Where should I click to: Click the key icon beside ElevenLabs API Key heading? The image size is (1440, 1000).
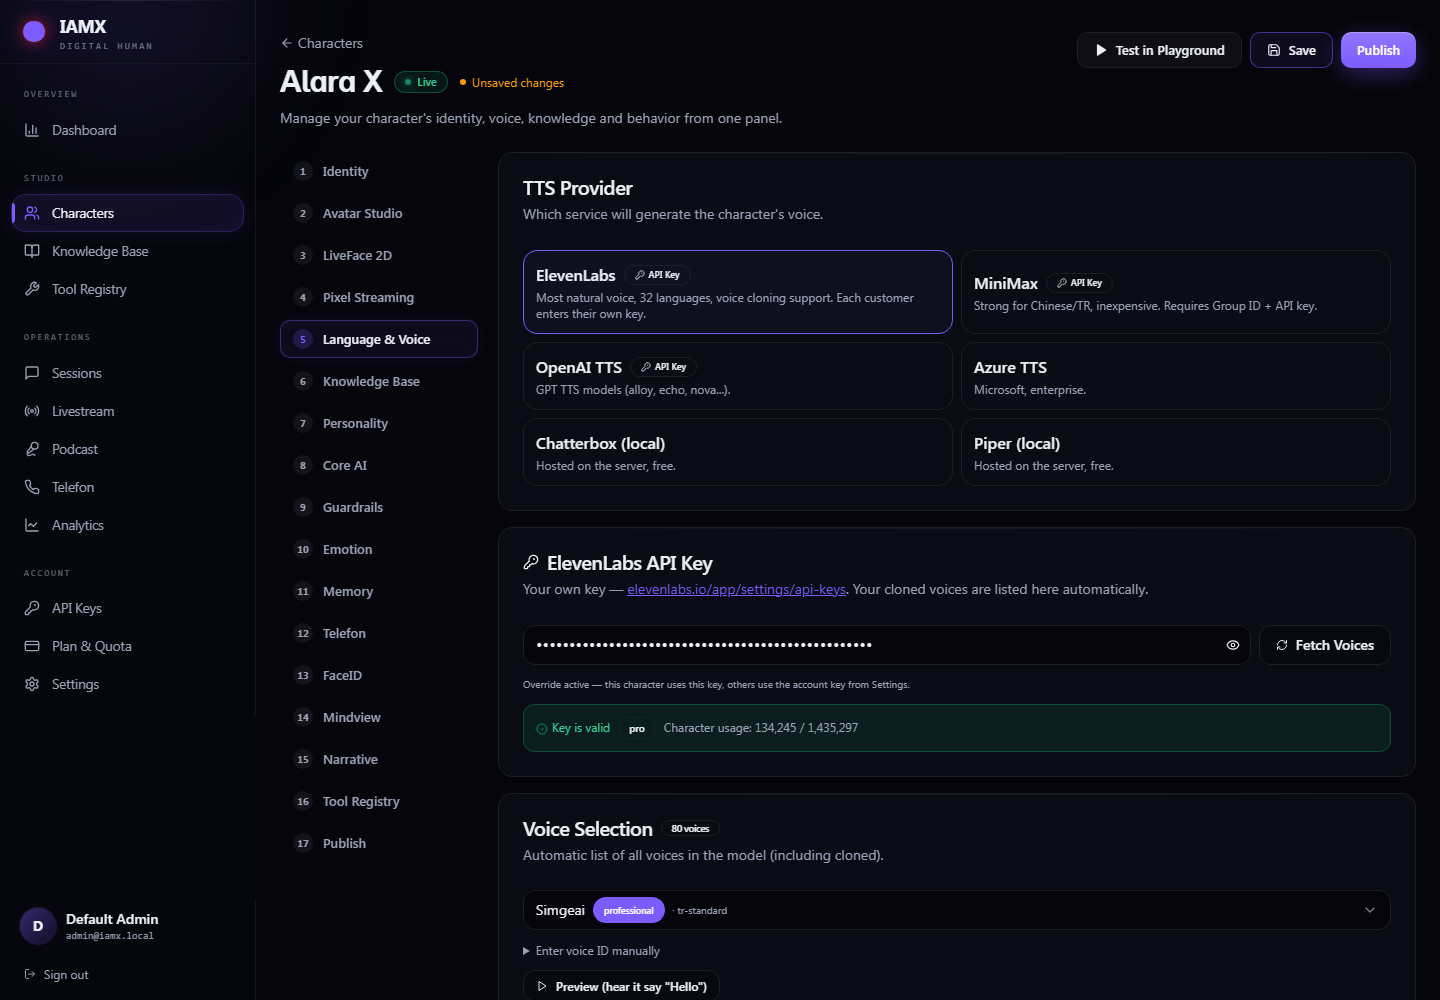click(531, 563)
